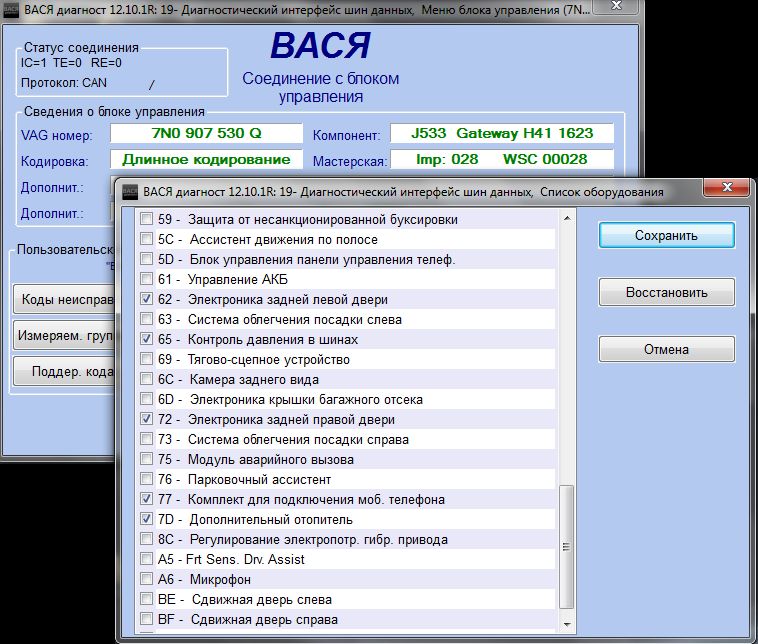Click the equipment list scrollbar thumb
Viewport: 758px width, 644px height.
click(x=567, y=547)
